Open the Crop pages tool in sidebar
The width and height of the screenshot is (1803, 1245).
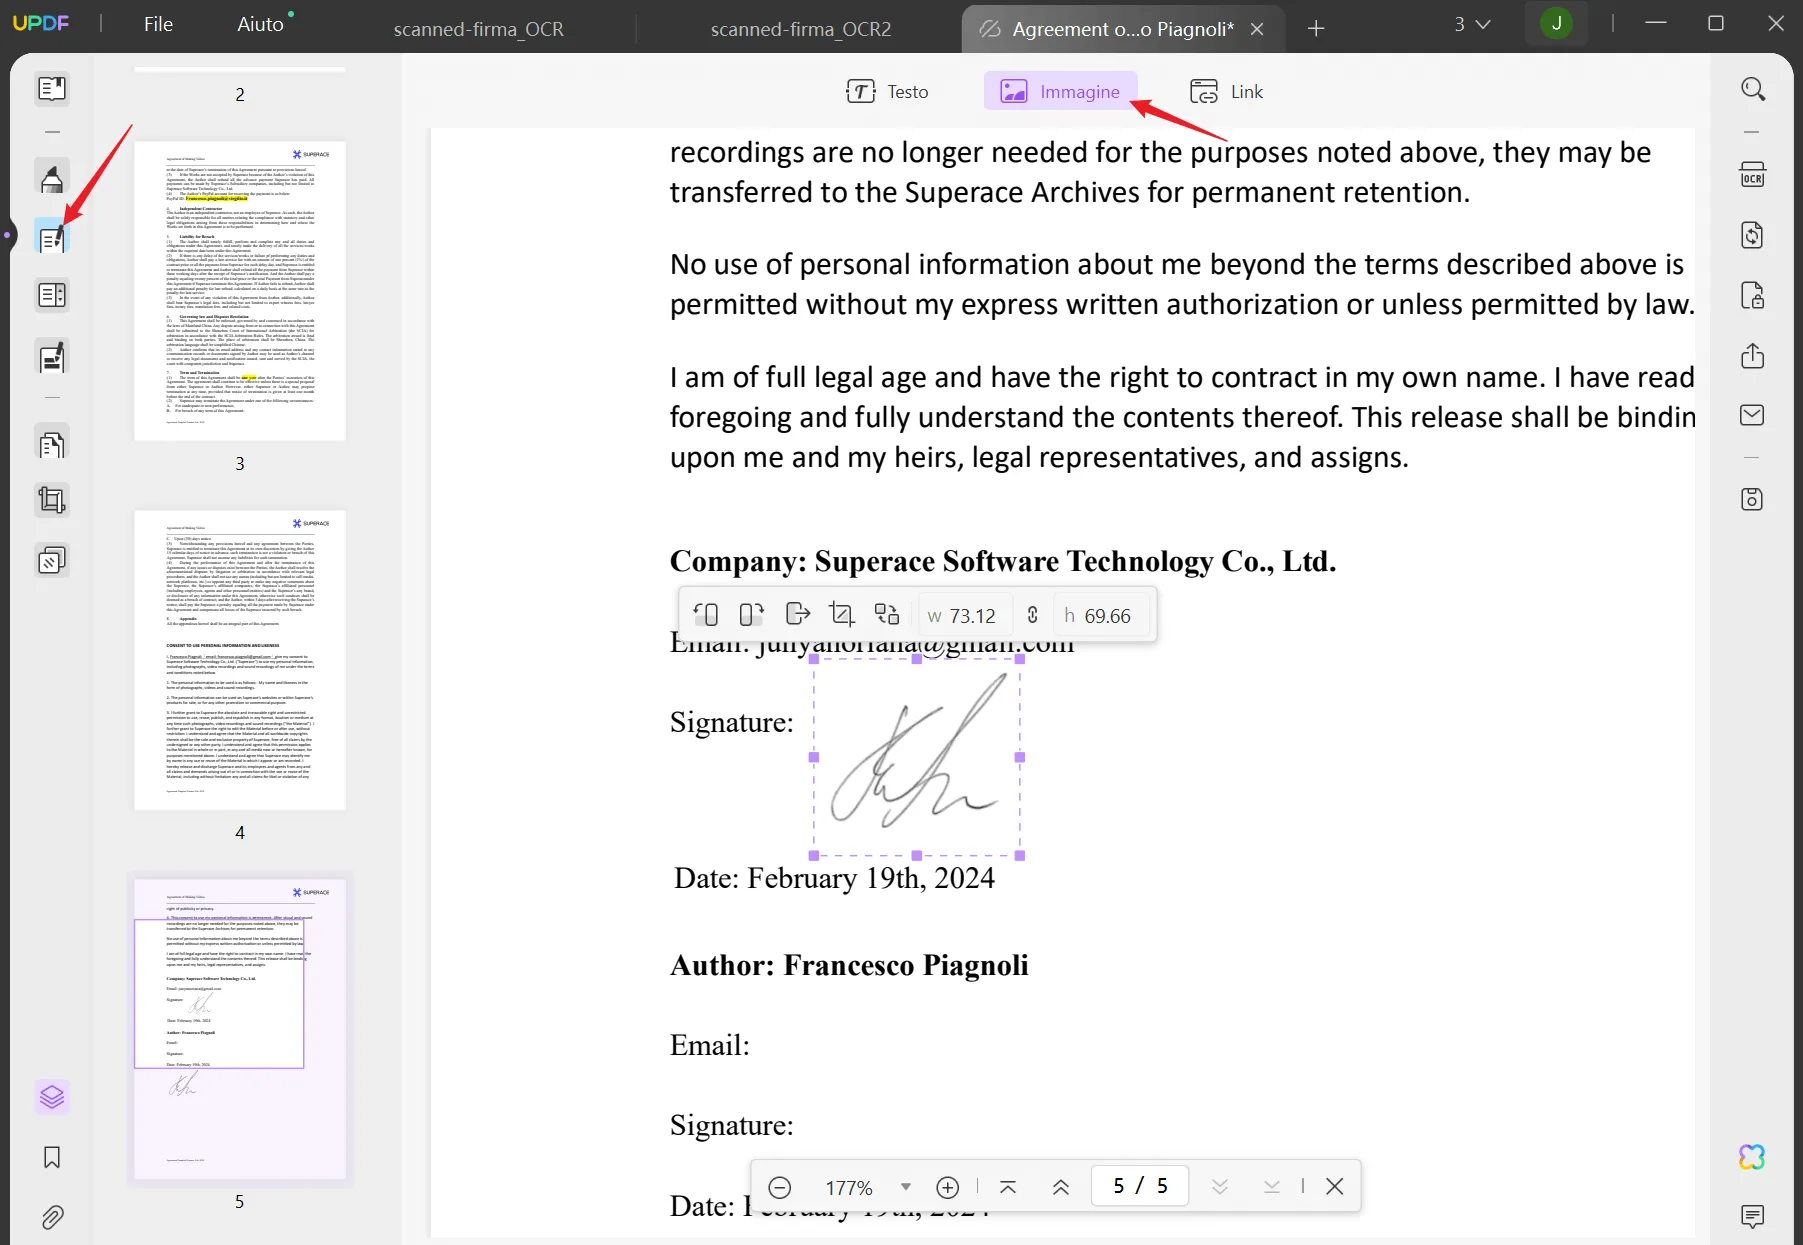pos(52,500)
